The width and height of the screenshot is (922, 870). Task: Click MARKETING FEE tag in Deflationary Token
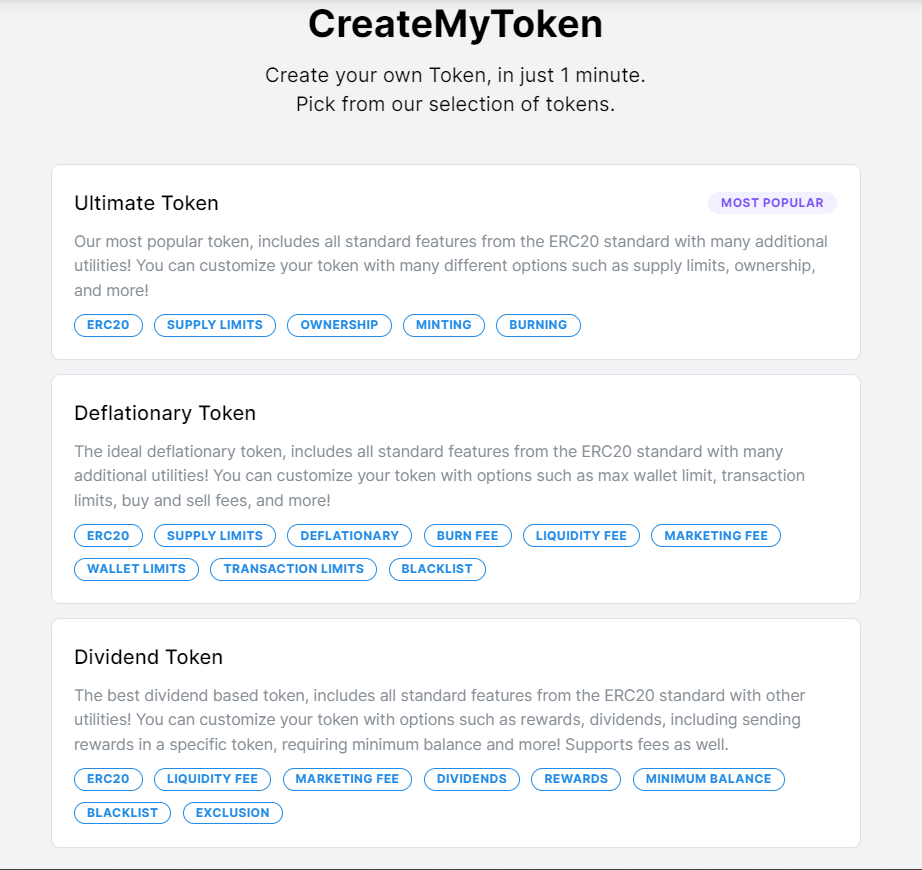715,536
